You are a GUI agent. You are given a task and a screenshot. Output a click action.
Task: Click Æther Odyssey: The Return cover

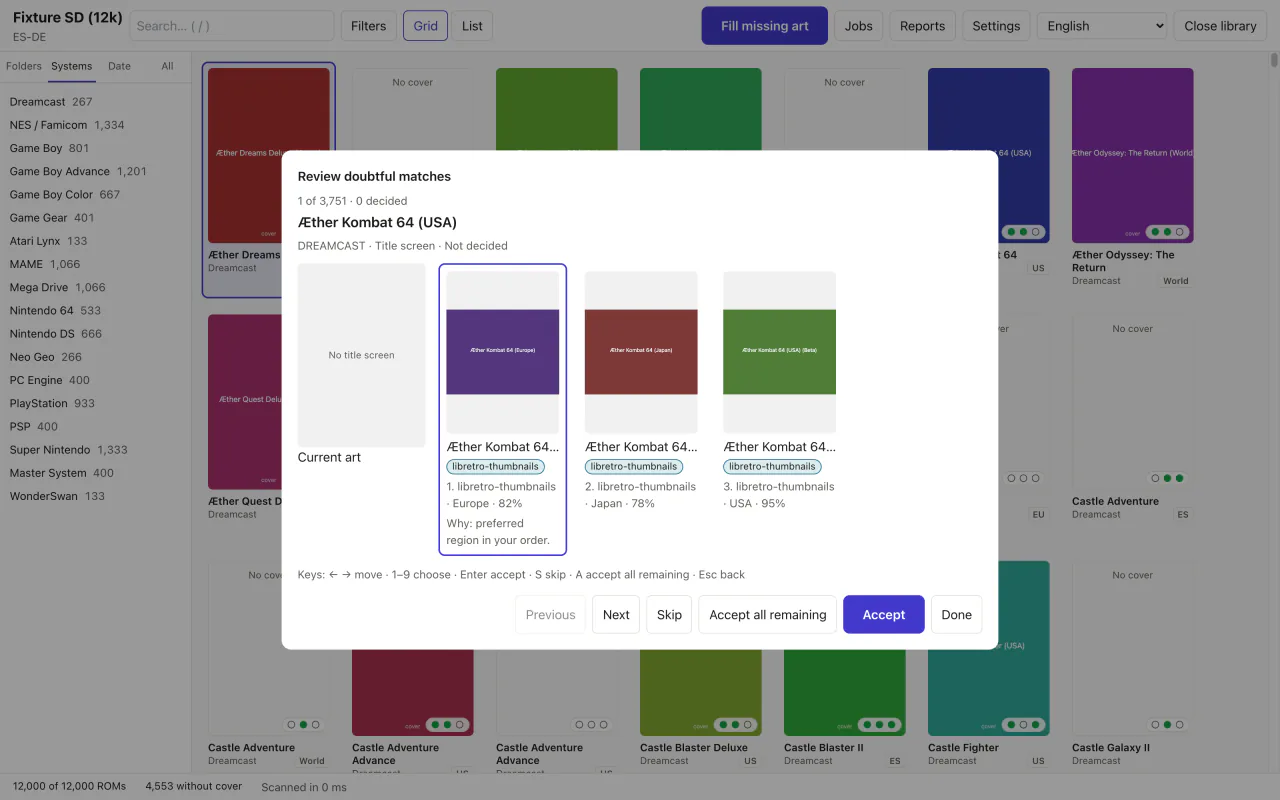(x=1132, y=155)
